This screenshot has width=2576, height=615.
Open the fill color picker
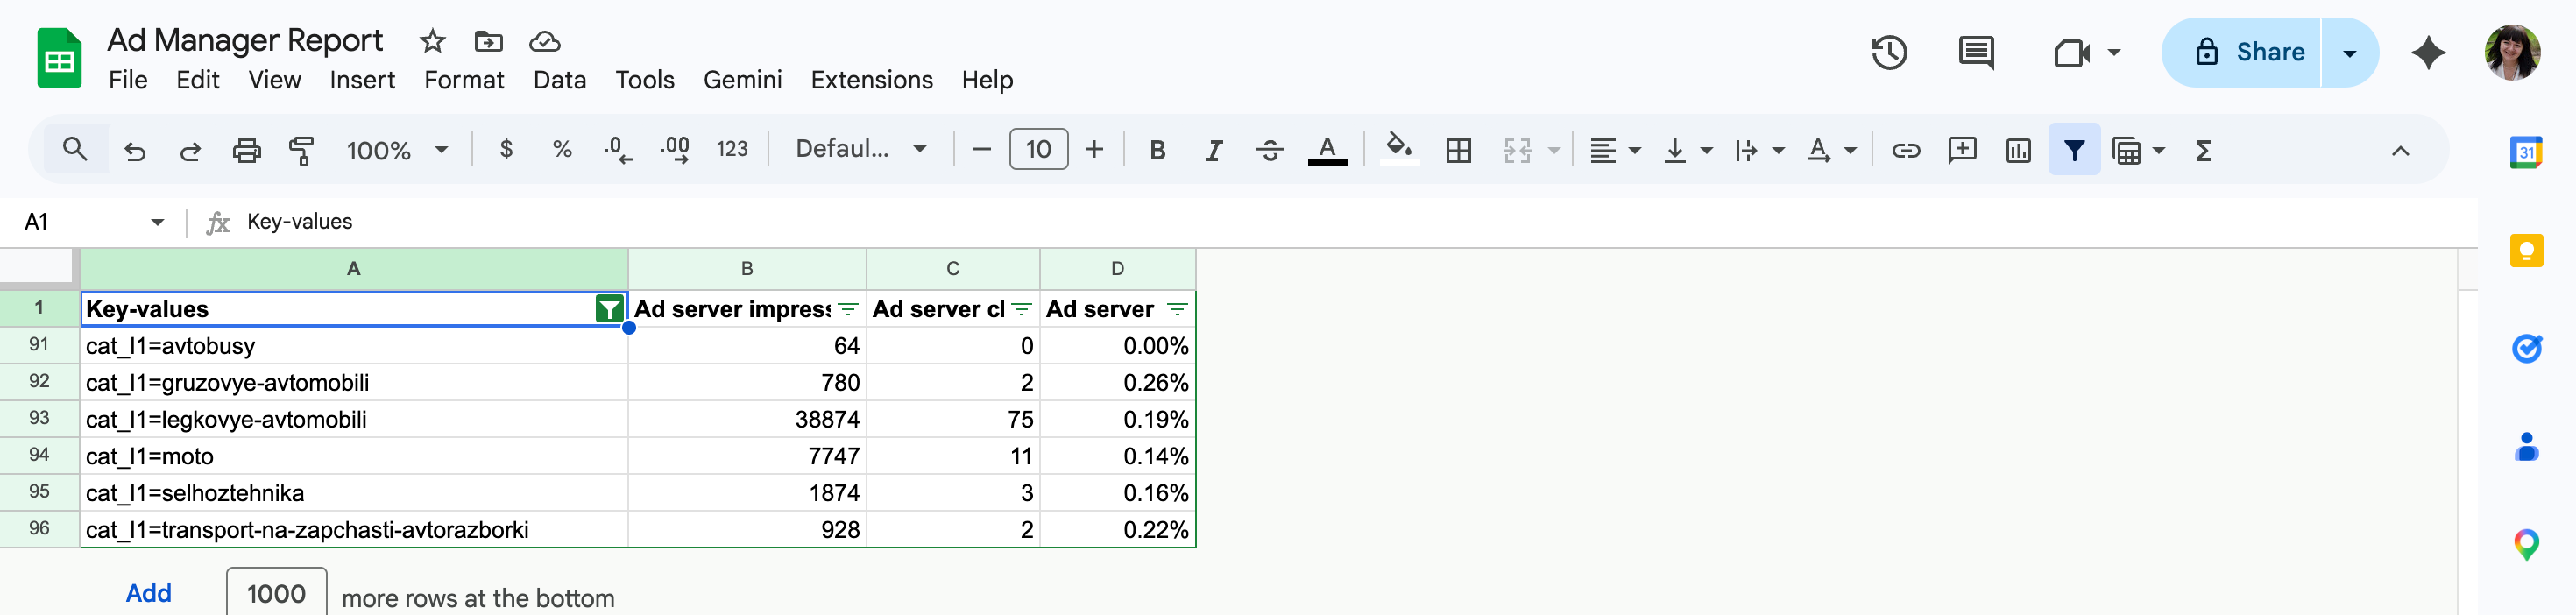(1398, 151)
